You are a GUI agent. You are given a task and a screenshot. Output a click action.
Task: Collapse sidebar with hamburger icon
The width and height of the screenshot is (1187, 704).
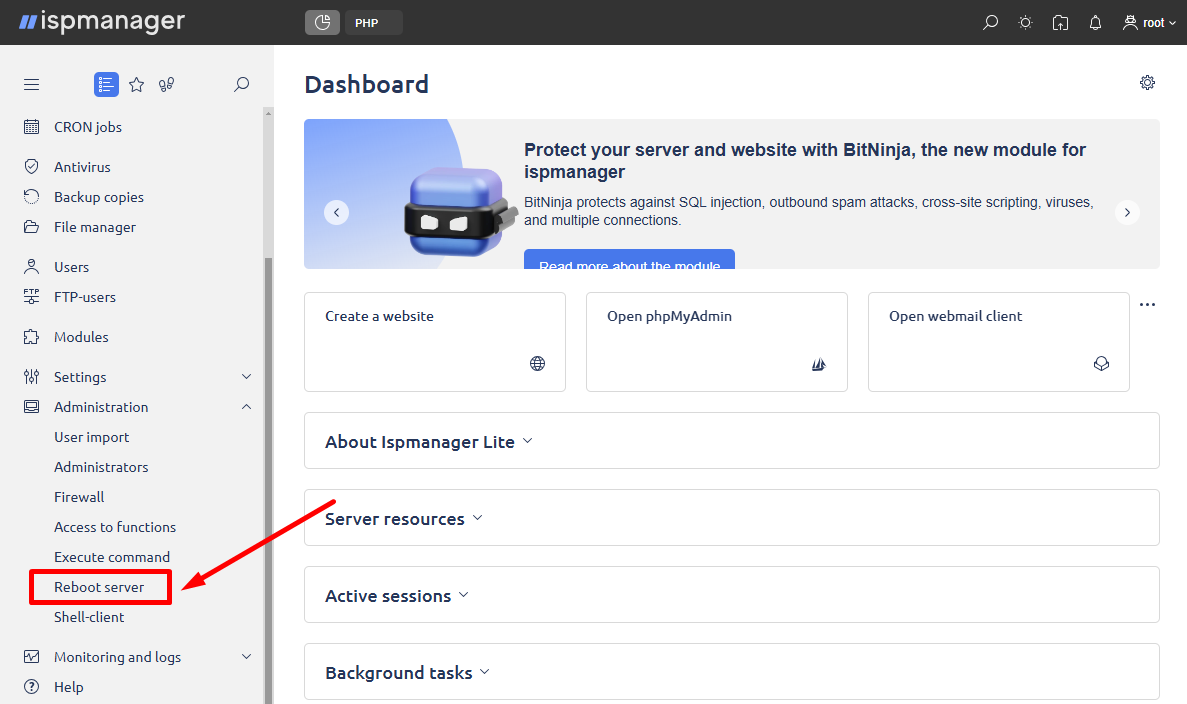pos(31,85)
